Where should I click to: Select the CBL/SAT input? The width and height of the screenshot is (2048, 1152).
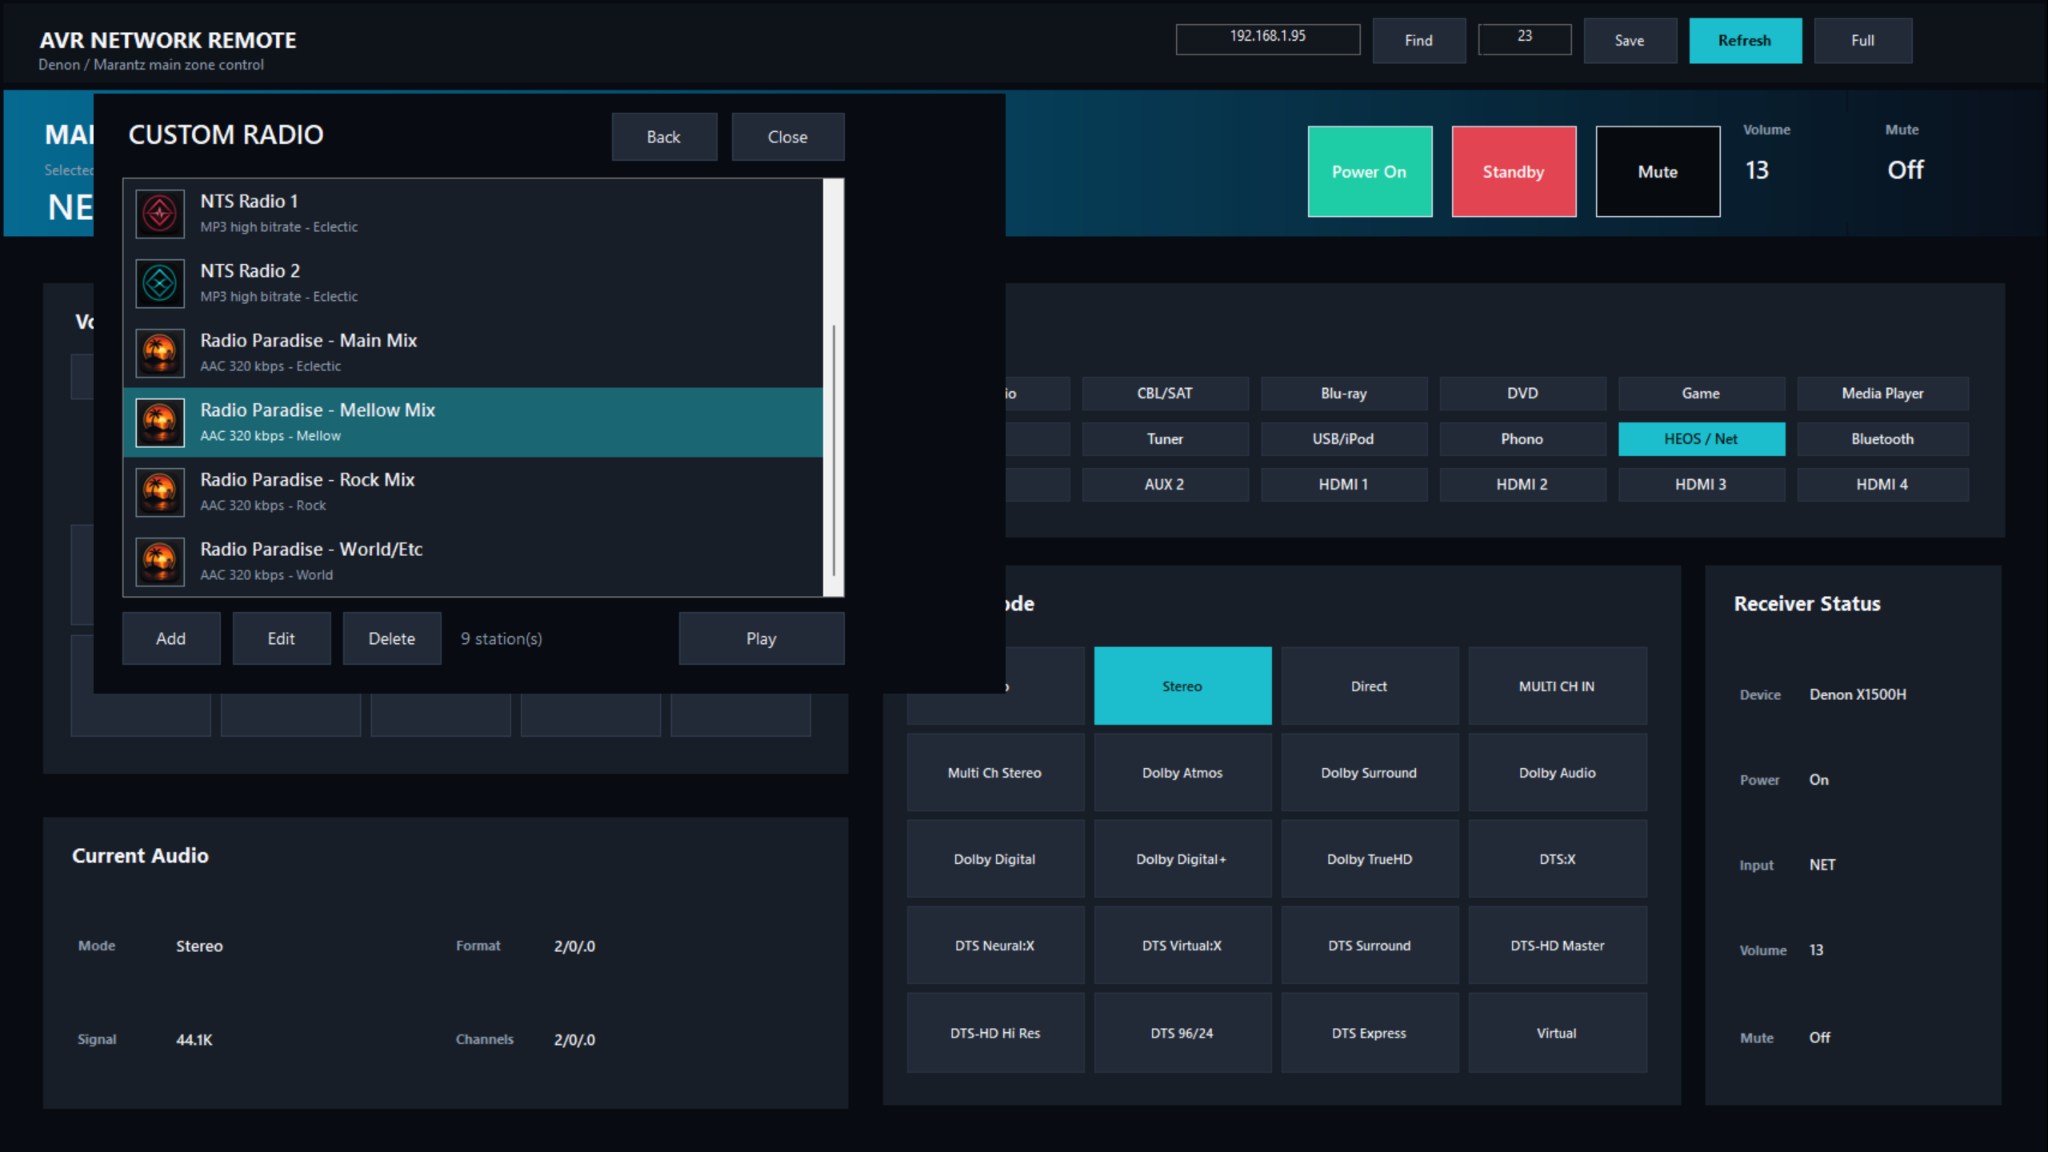[1165, 393]
